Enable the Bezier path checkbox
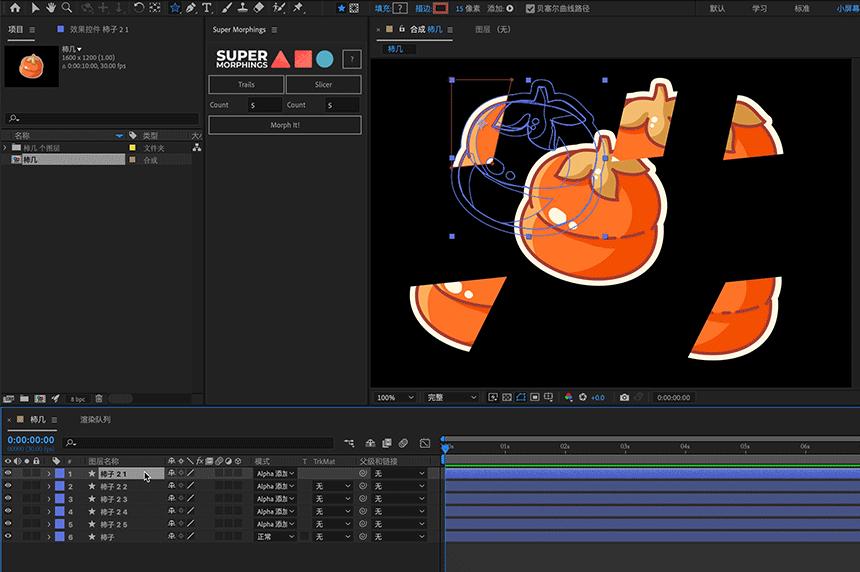The width and height of the screenshot is (860, 572). [530, 9]
